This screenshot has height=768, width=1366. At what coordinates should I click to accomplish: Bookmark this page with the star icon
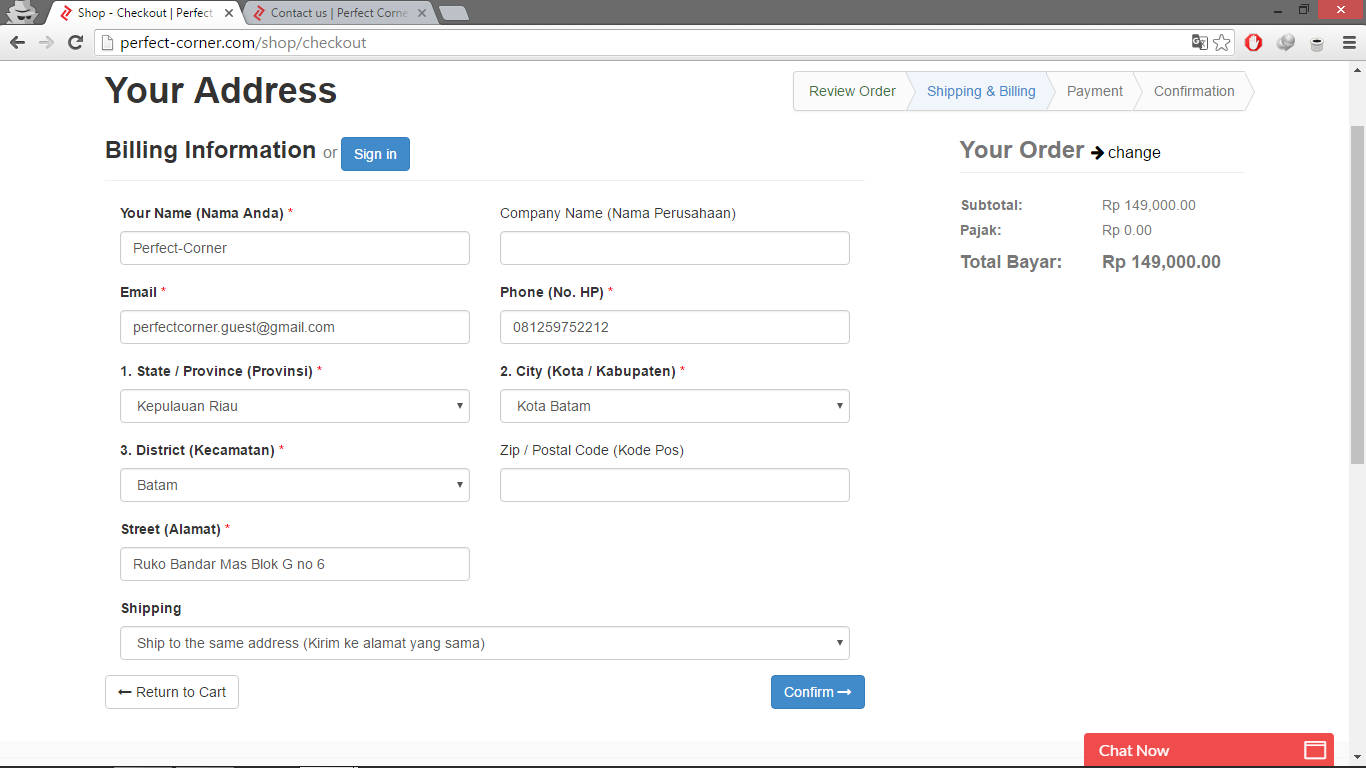[x=1222, y=42]
